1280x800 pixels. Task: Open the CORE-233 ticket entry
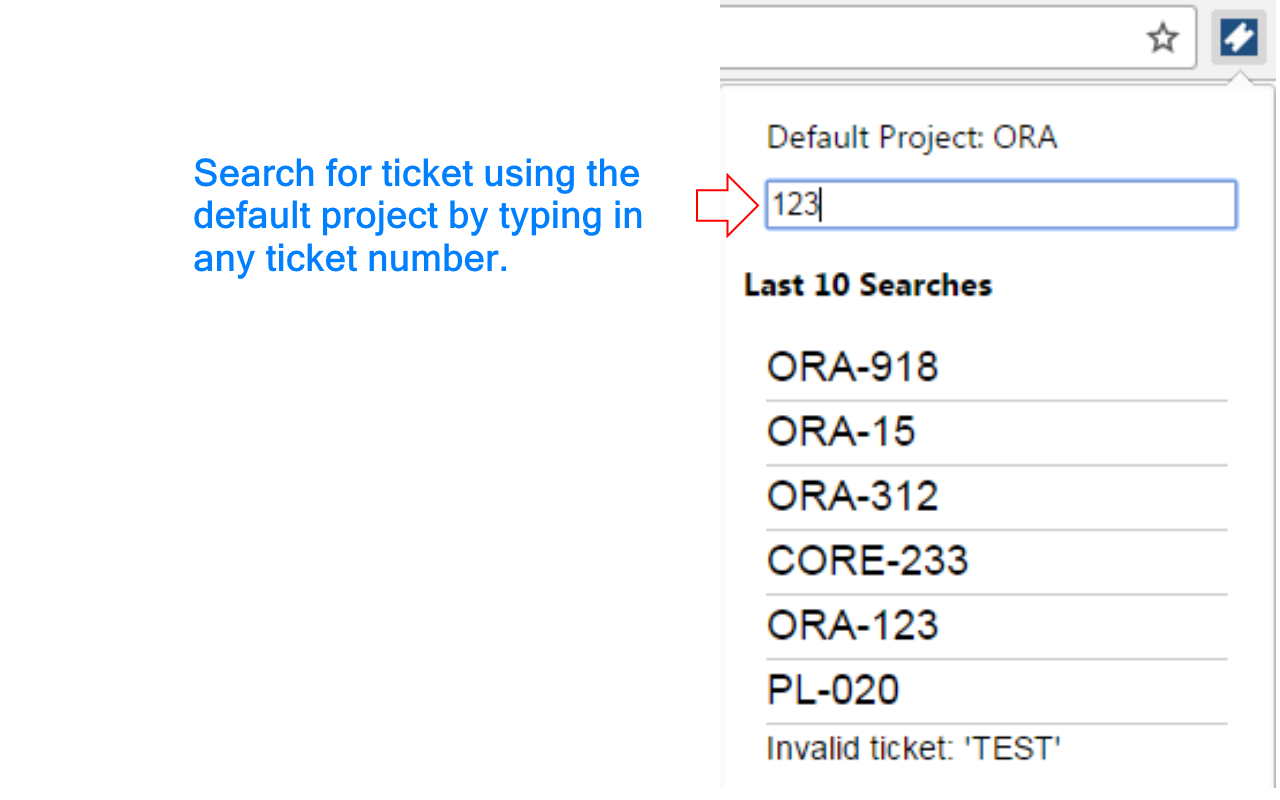pos(866,560)
